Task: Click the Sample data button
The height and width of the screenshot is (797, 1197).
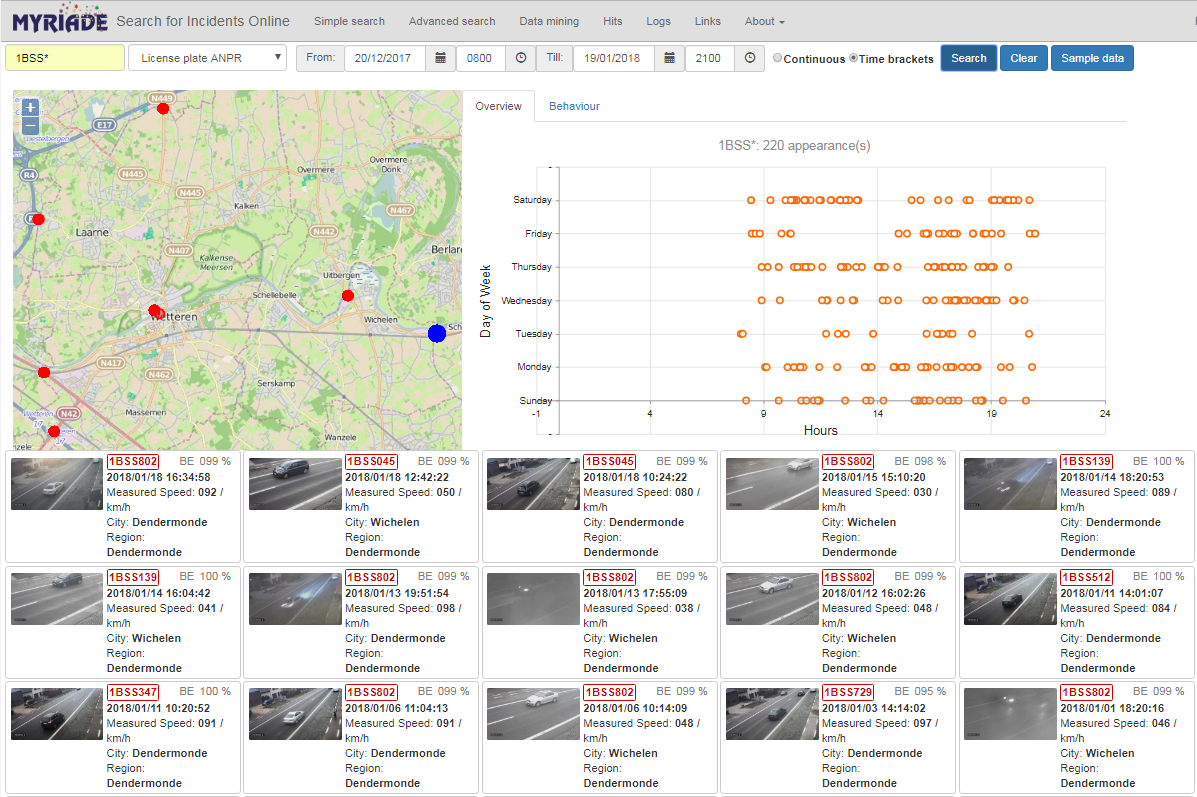Action: pos(1092,58)
